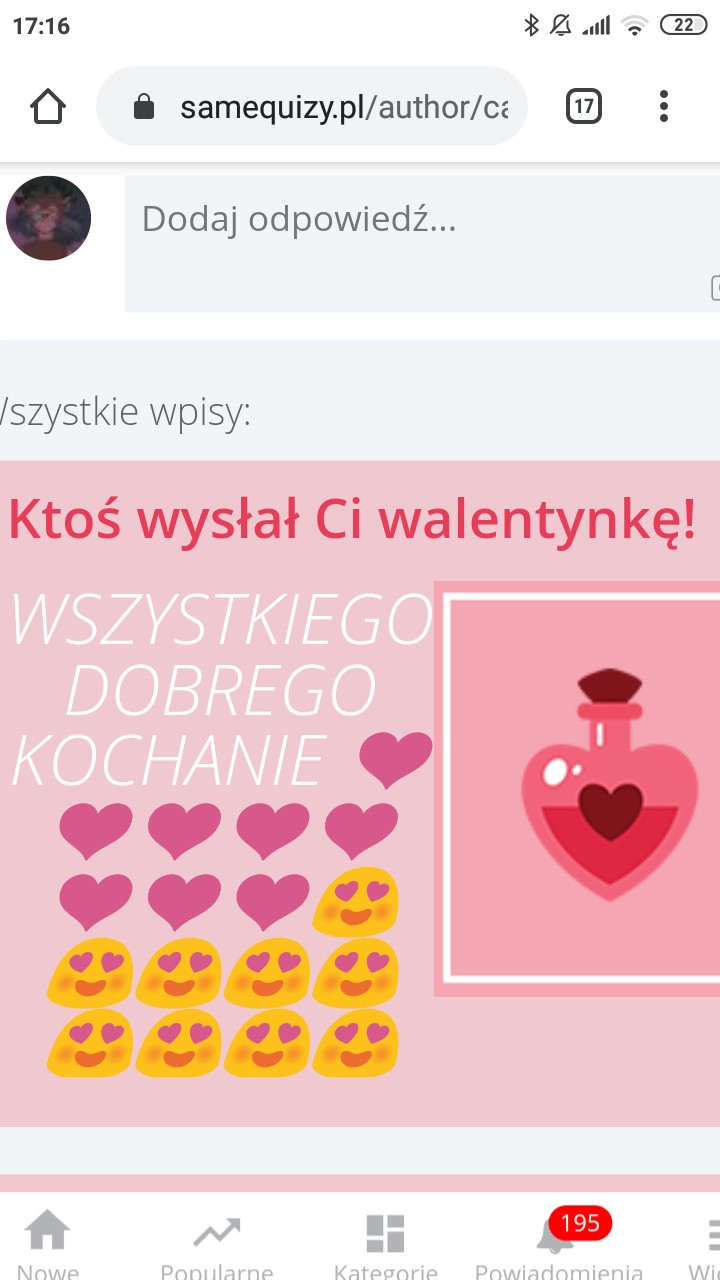
Task: Focus the samequizy.pl address bar
Action: tap(312, 106)
